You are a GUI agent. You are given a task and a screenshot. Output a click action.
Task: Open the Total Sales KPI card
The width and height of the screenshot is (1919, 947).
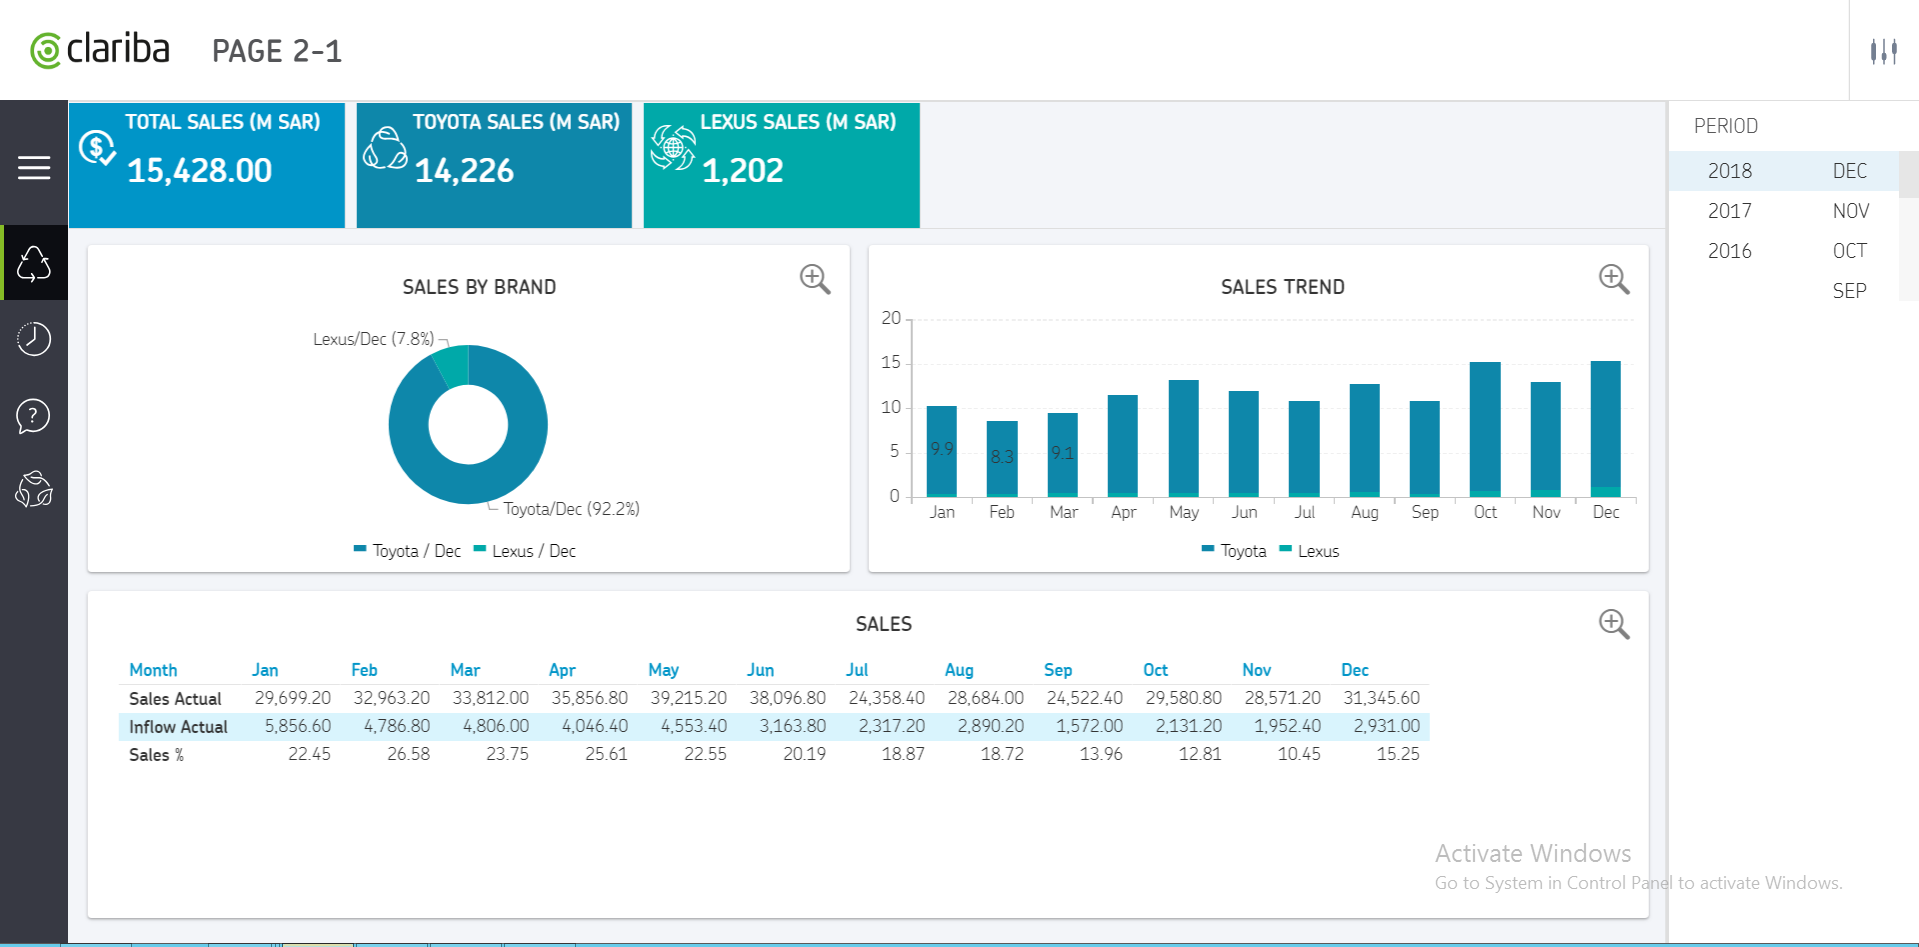coord(207,165)
